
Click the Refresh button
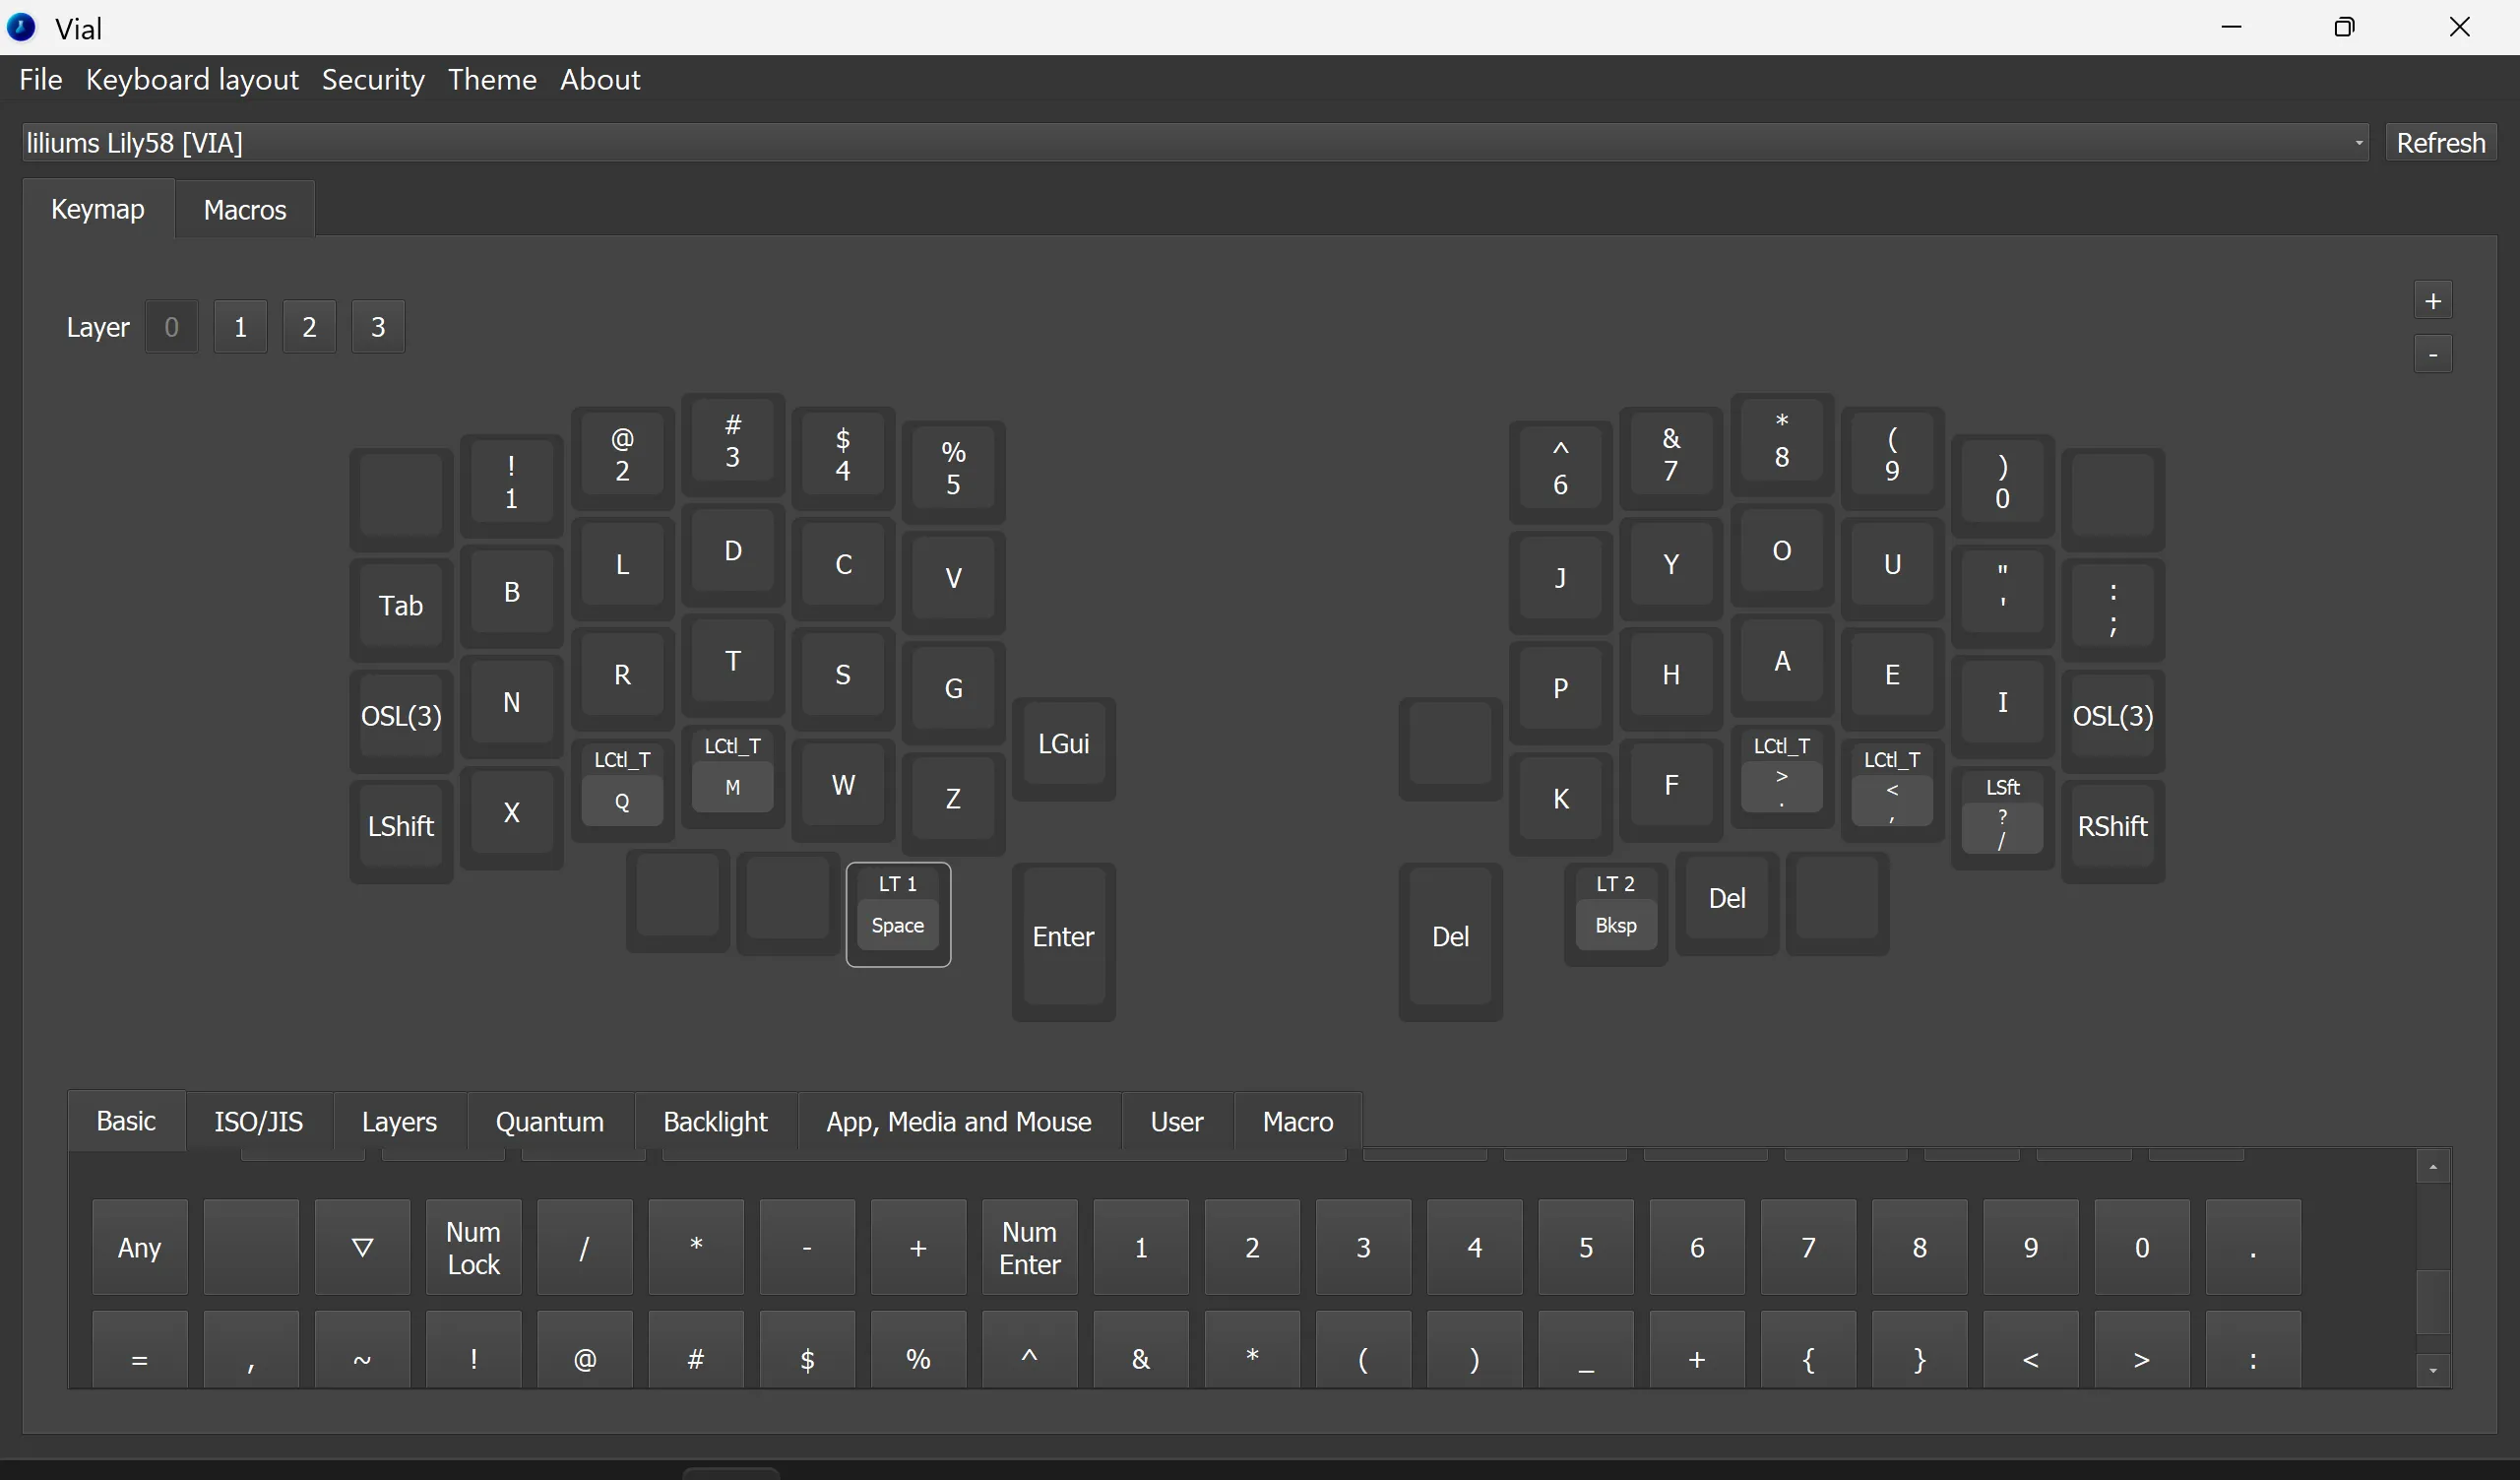pos(2440,143)
